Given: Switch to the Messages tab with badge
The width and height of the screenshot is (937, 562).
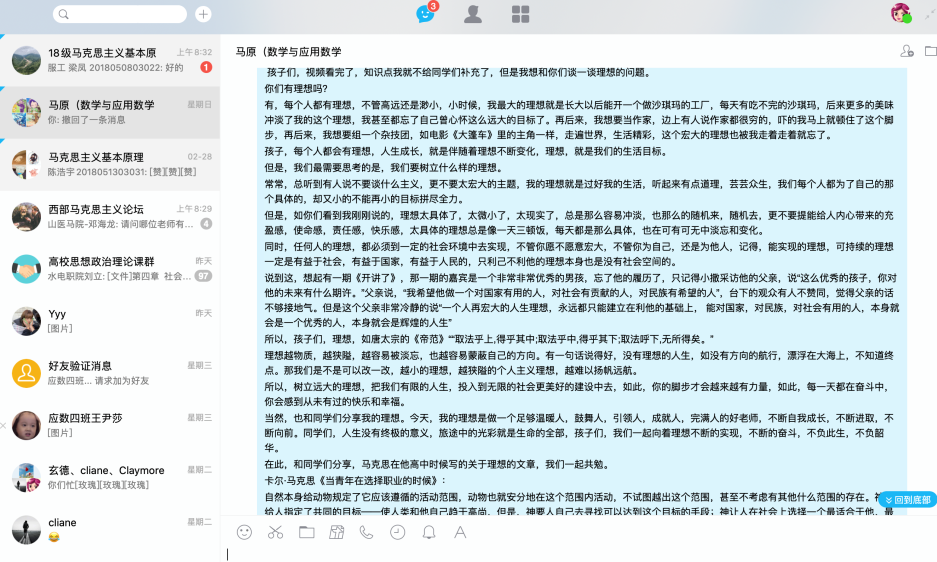Looking at the screenshot, I should 425,14.
